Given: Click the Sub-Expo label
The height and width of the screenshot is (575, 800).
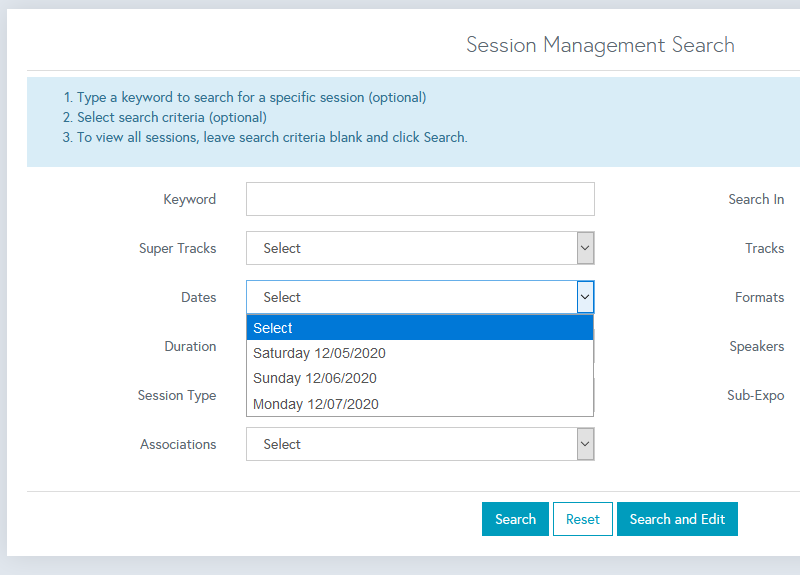Looking at the screenshot, I should pos(755,395).
